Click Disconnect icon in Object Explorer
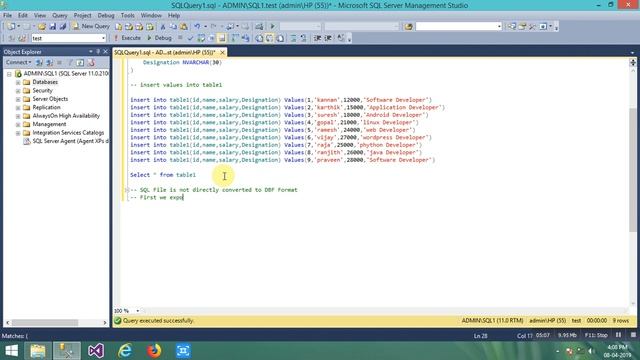The height and width of the screenshot is (360, 640). coord(49,62)
